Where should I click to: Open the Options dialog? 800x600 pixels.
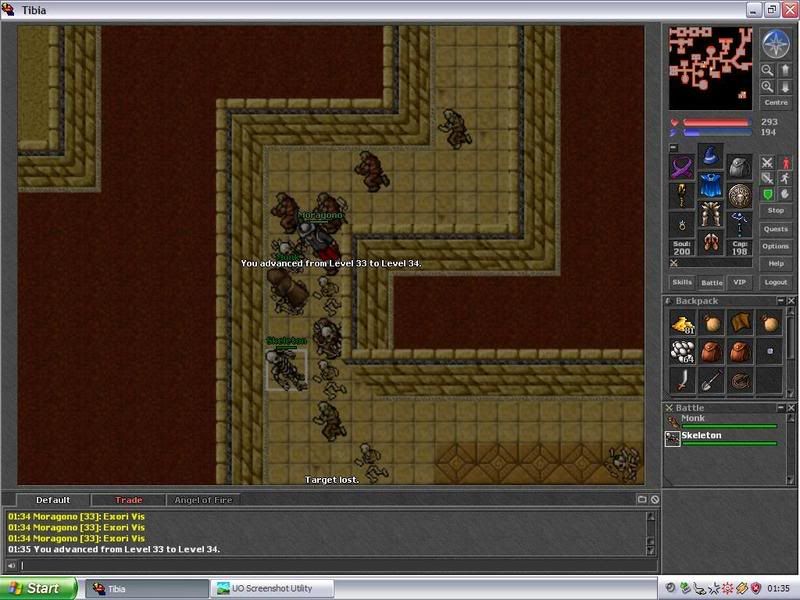[776, 246]
